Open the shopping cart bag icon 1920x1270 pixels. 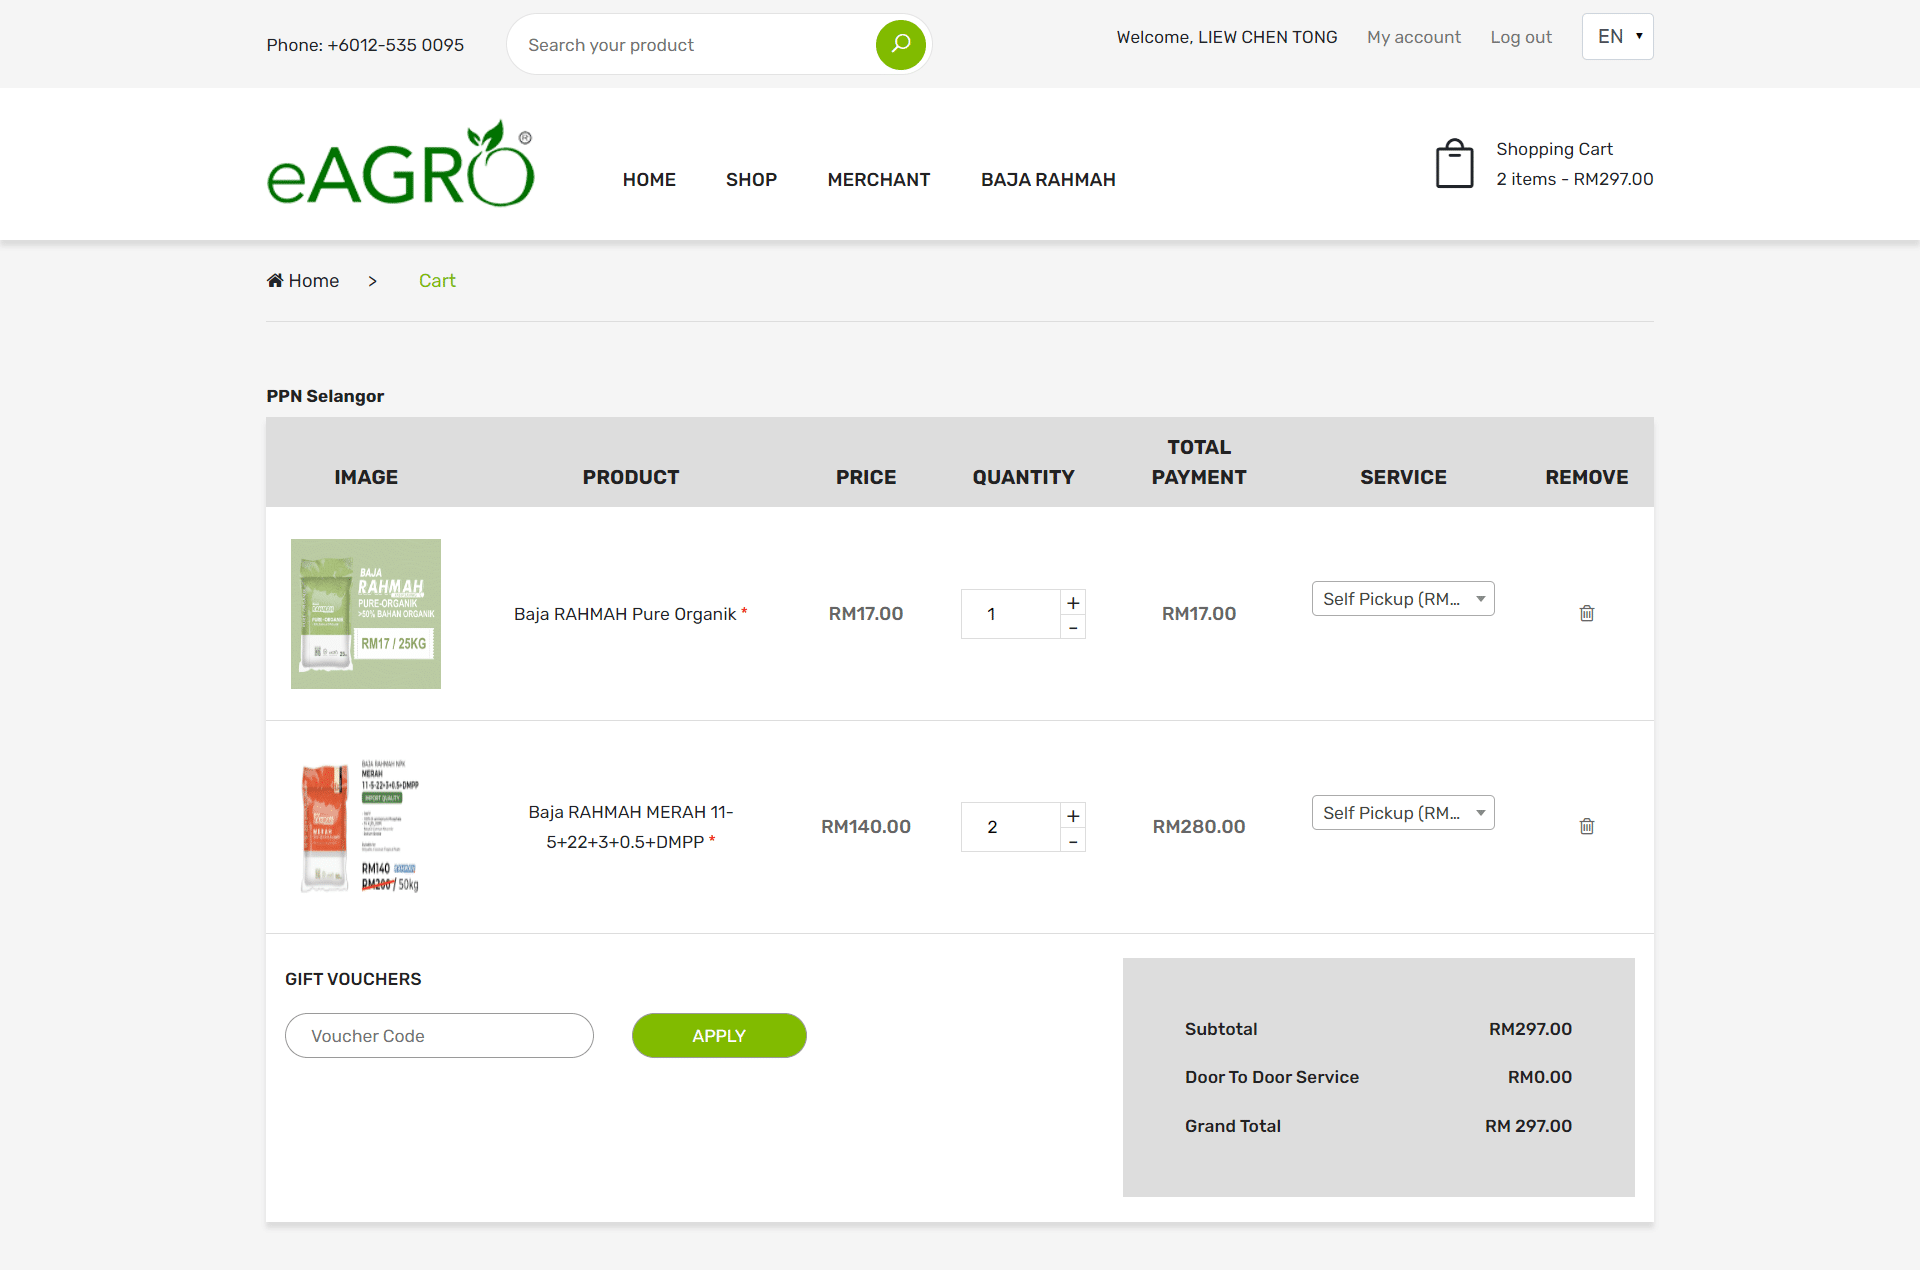(1454, 164)
